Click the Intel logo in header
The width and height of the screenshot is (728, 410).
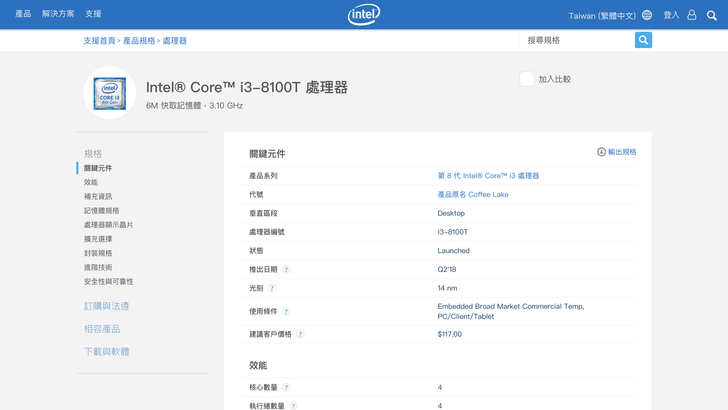tap(364, 15)
